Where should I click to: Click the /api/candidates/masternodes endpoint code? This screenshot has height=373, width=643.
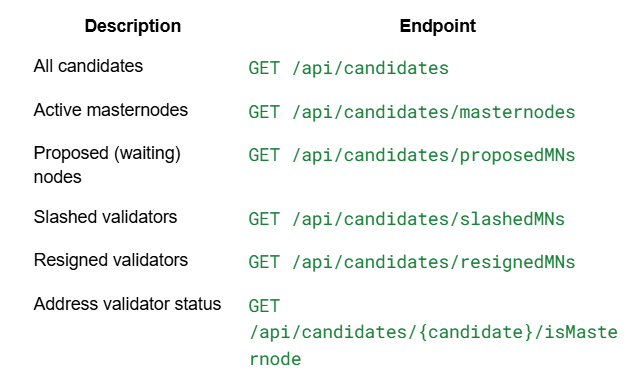(433, 112)
